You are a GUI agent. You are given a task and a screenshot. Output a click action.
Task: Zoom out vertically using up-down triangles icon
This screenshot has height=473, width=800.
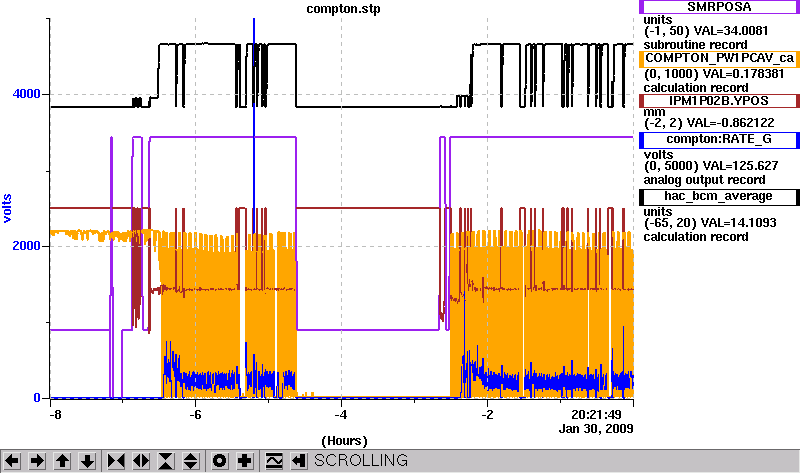pos(191,461)
